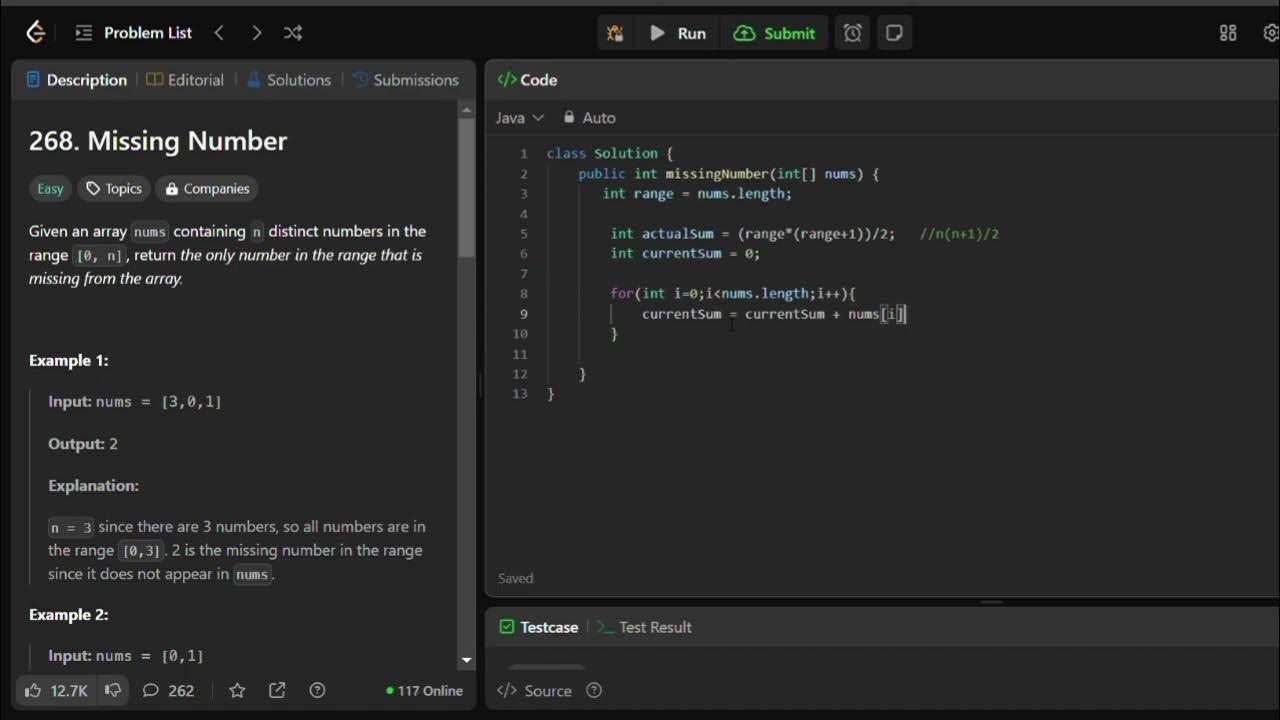Open the Java language dropdown
The height and width of the screenshot is (720, 1280).
pos(520,118)
